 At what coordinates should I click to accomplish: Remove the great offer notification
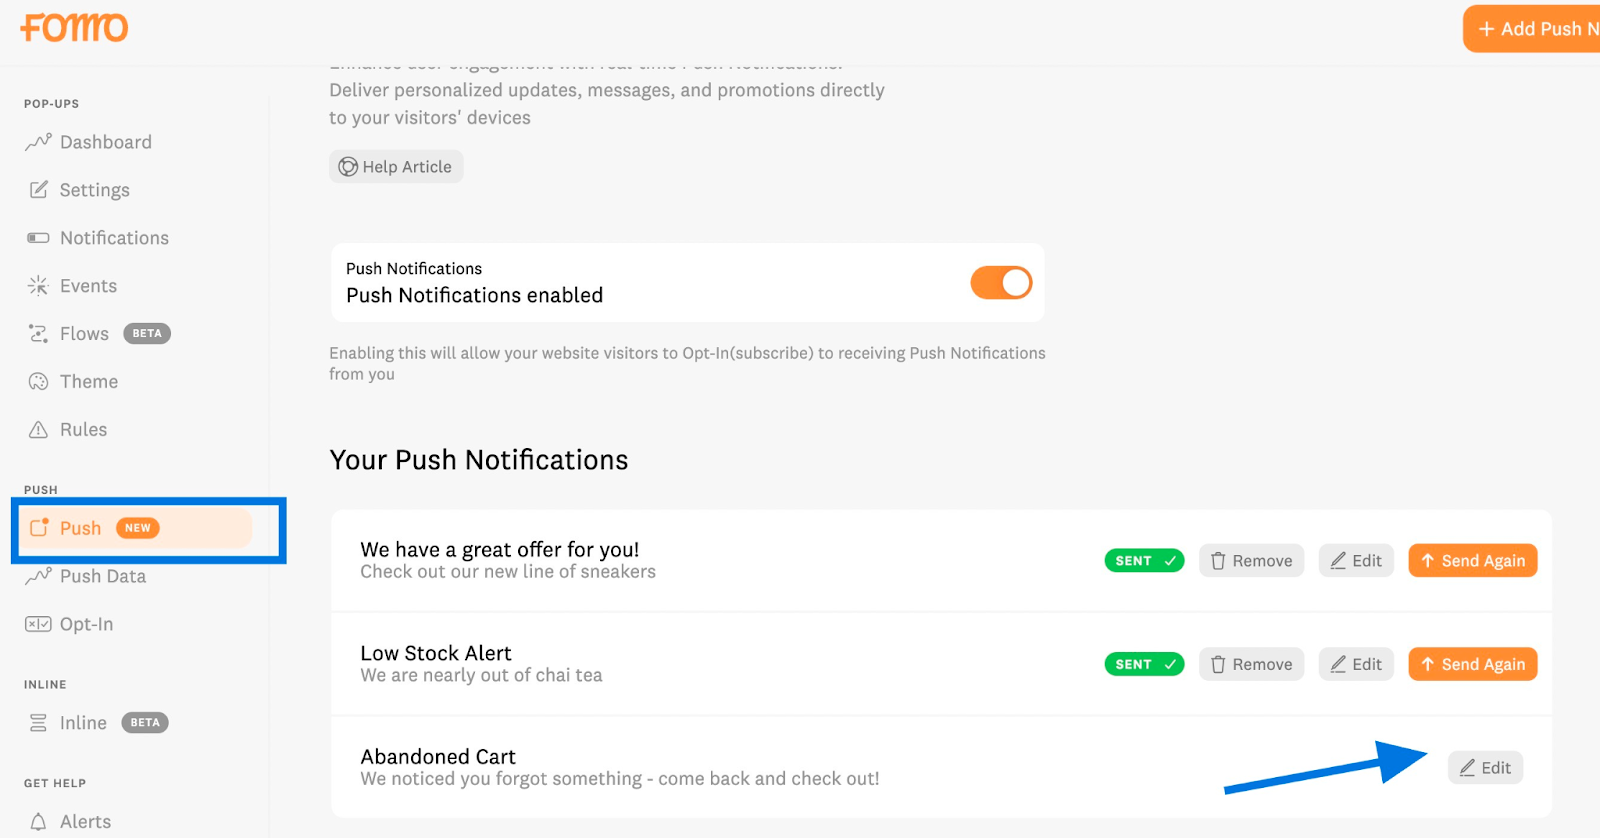point(1250,560)
